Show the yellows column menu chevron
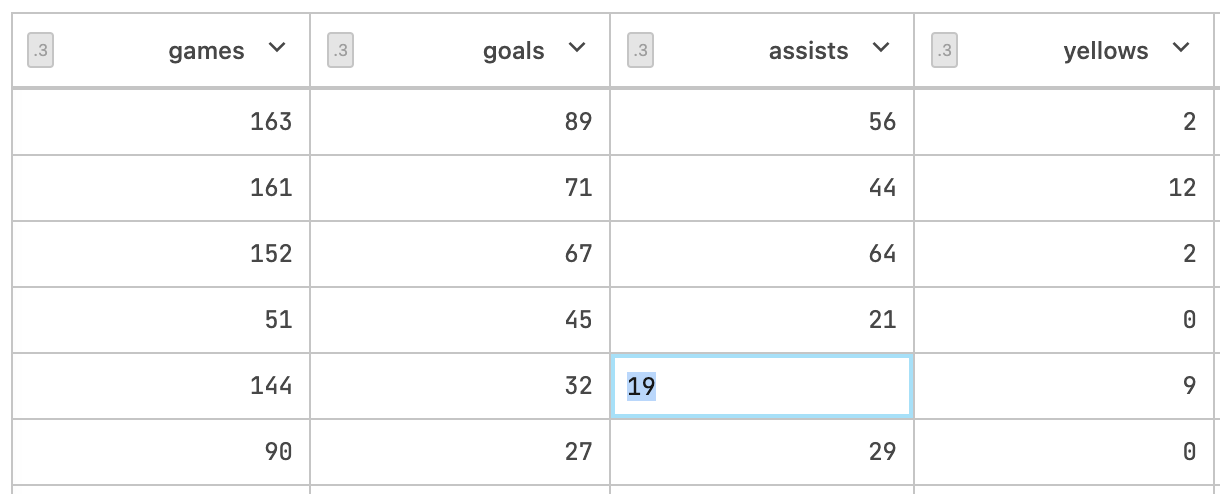The width and height of the screenshot is (1220, 494). pyautogui.click(x=1181, y=48)
